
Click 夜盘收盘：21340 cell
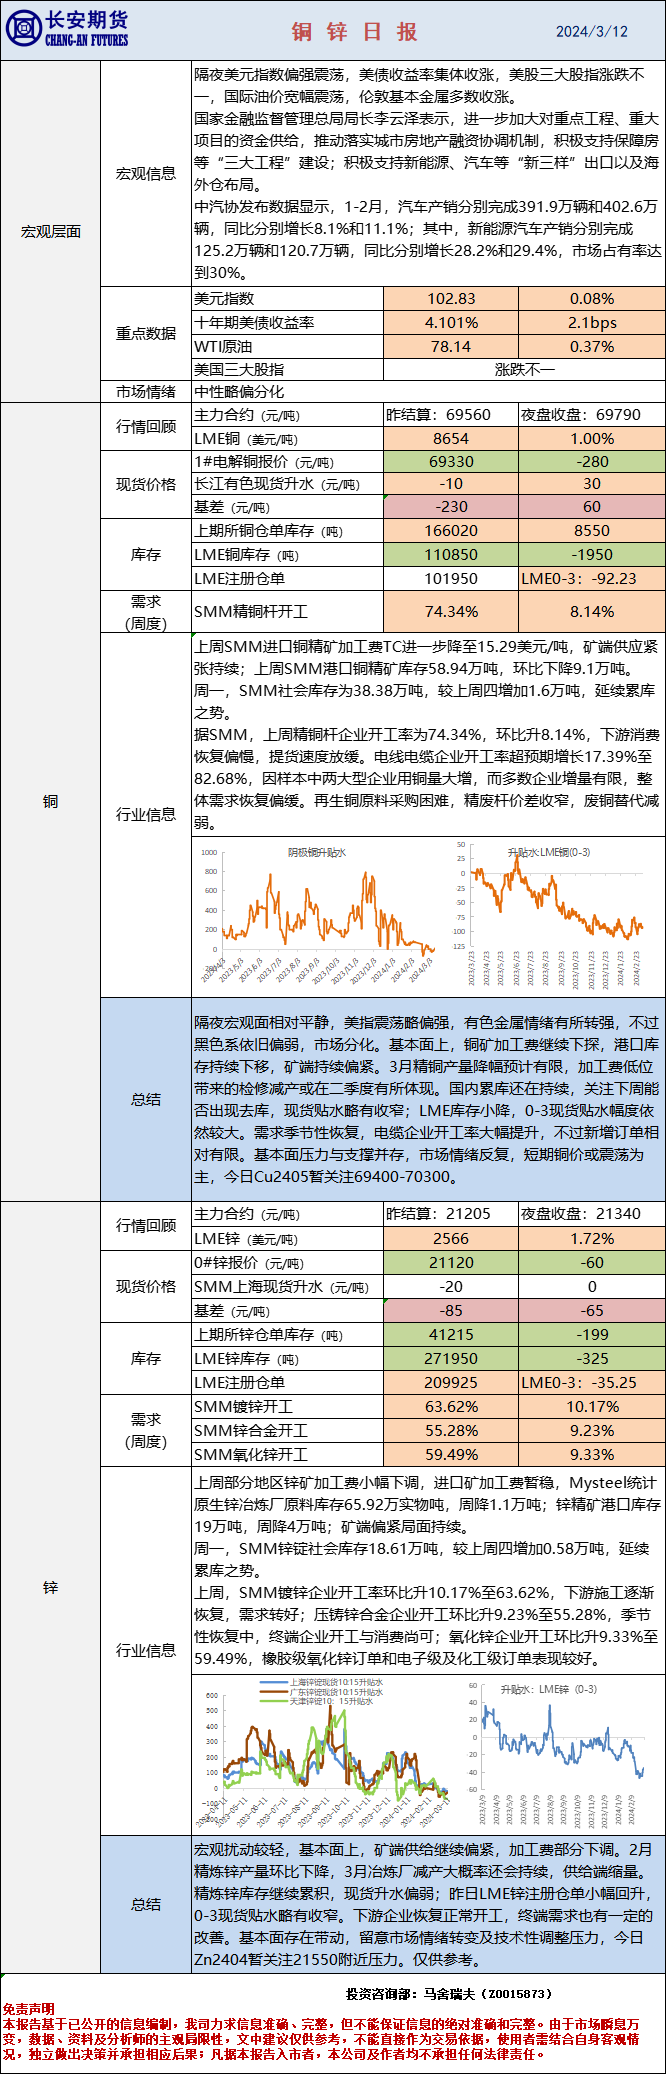(592, 1214)
